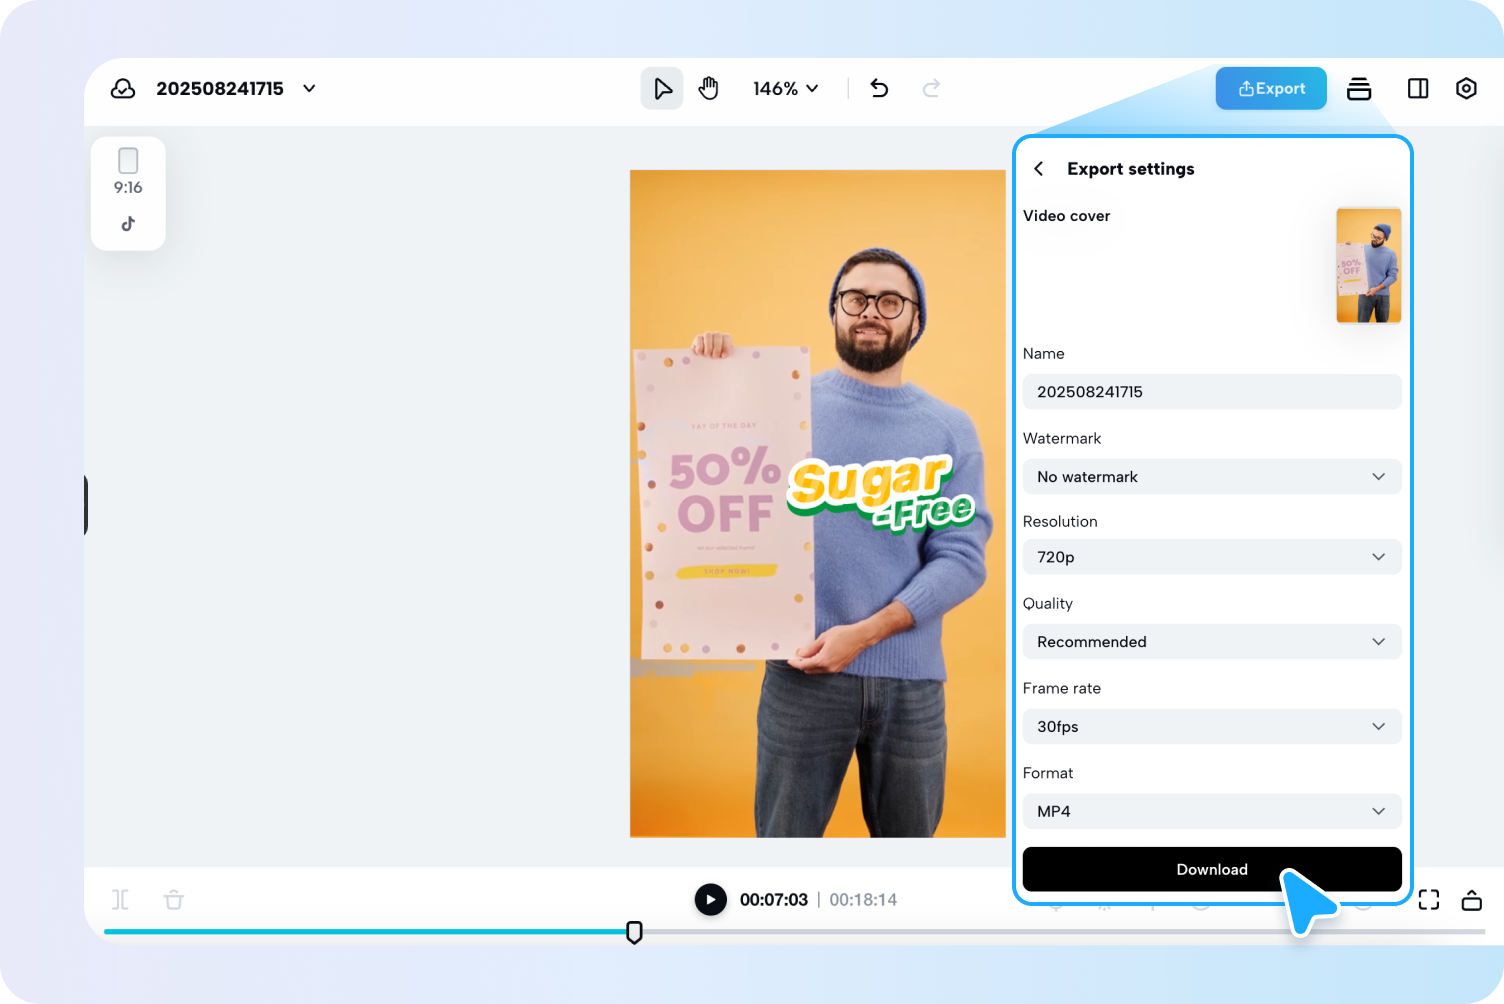Toggle the split panel layout view
Screen dimensions: 1504x1004
tap(1417, 88)
